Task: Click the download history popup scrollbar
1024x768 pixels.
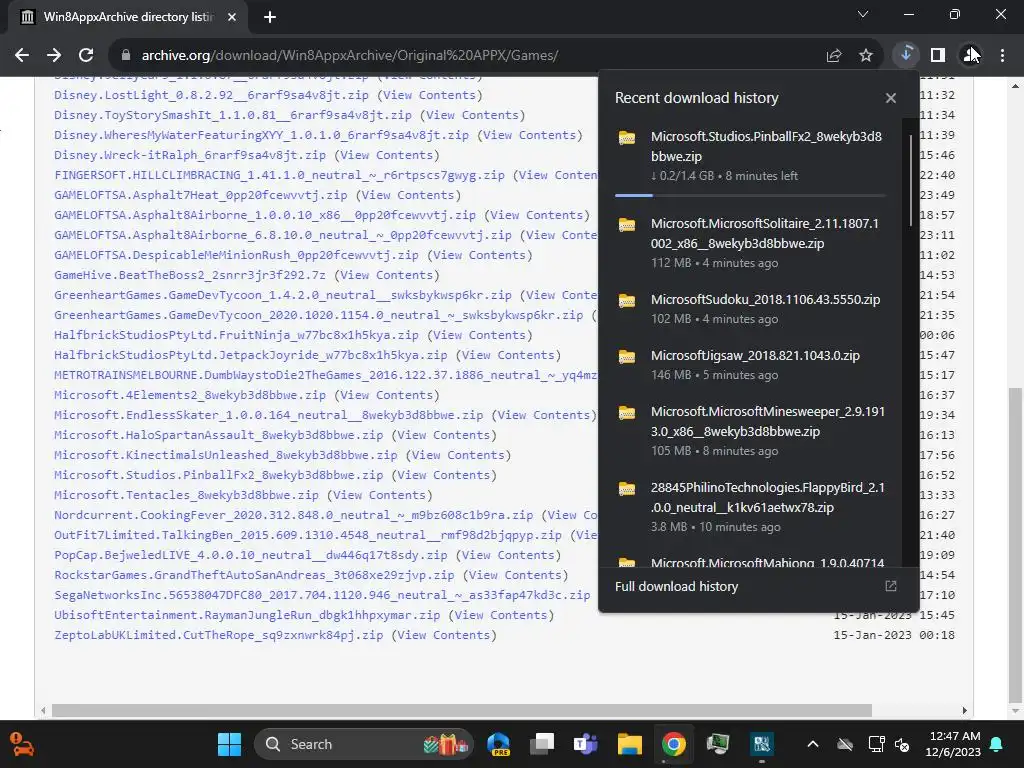Action: [910, 180]
